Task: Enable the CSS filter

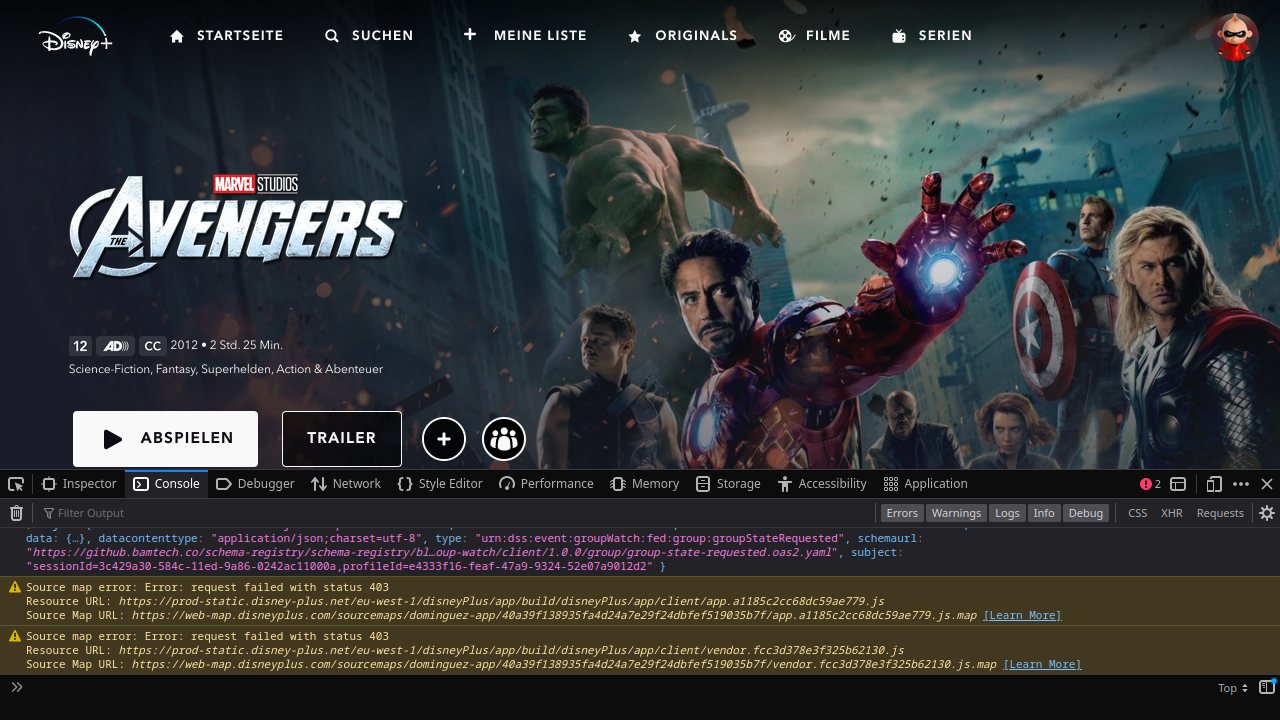Action: point(1138,513)
